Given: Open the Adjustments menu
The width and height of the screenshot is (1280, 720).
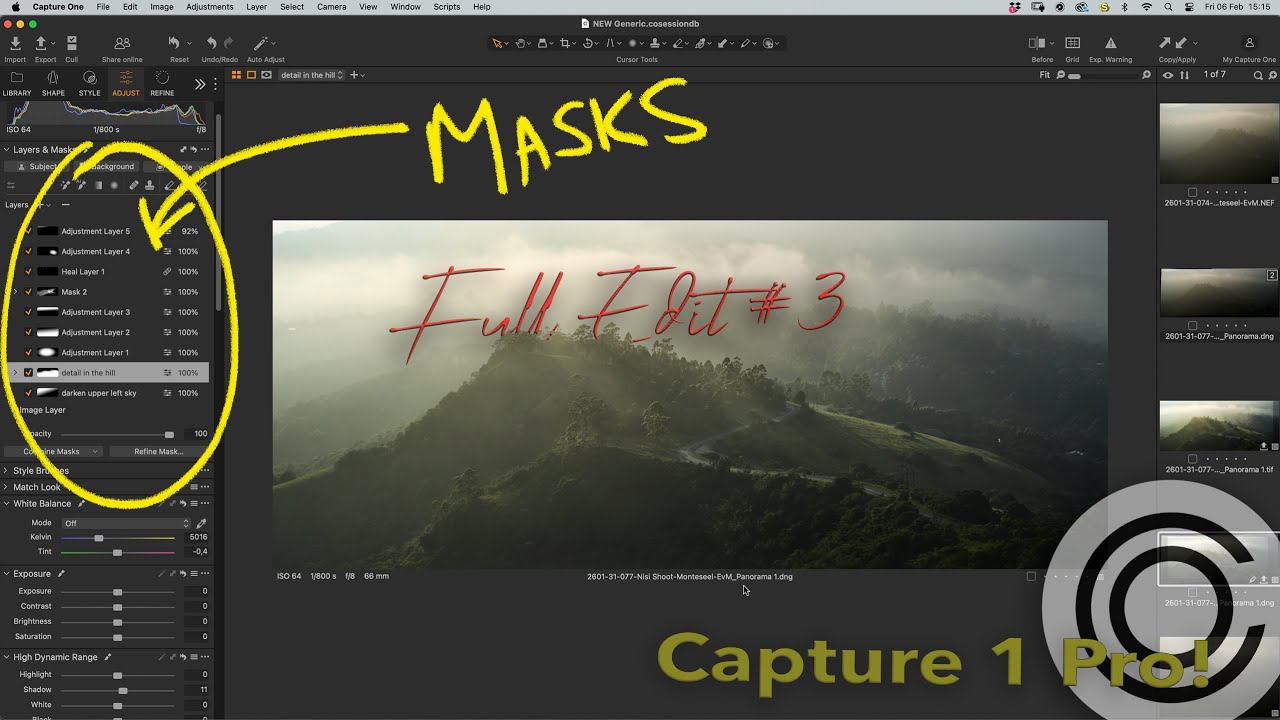Looking at the screenshot, I should tap(209, 7).
